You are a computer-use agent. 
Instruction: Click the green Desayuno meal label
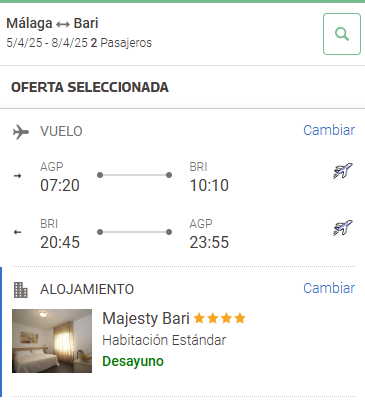pyautogui.click(x=133, y=361)
